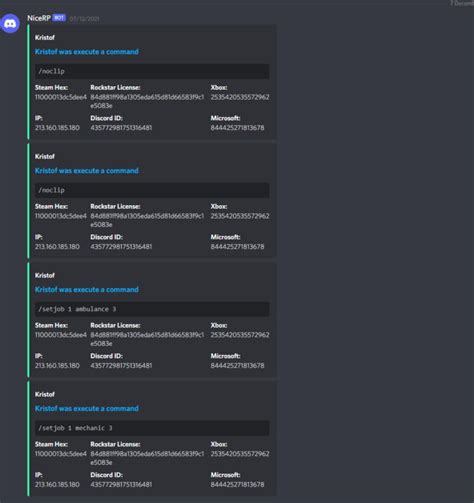The width and height of the screenshot is (474, 503).
Task: Click the NiceRP bot Discord avatar
Action: pyautogui.click(x=10, y=23)
